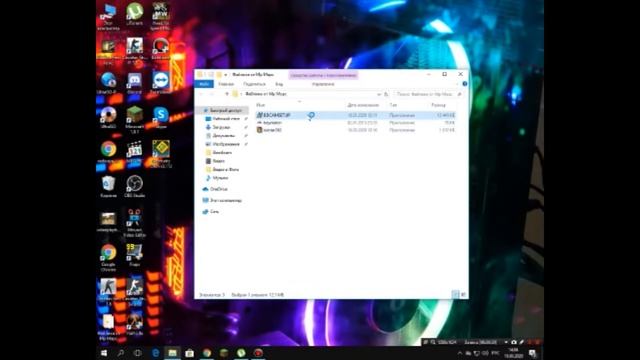Launch Minecraft from the desktop shortcut
Image resolution: width=640 pixels, height=360 pixels.
[x=134, y=119]
